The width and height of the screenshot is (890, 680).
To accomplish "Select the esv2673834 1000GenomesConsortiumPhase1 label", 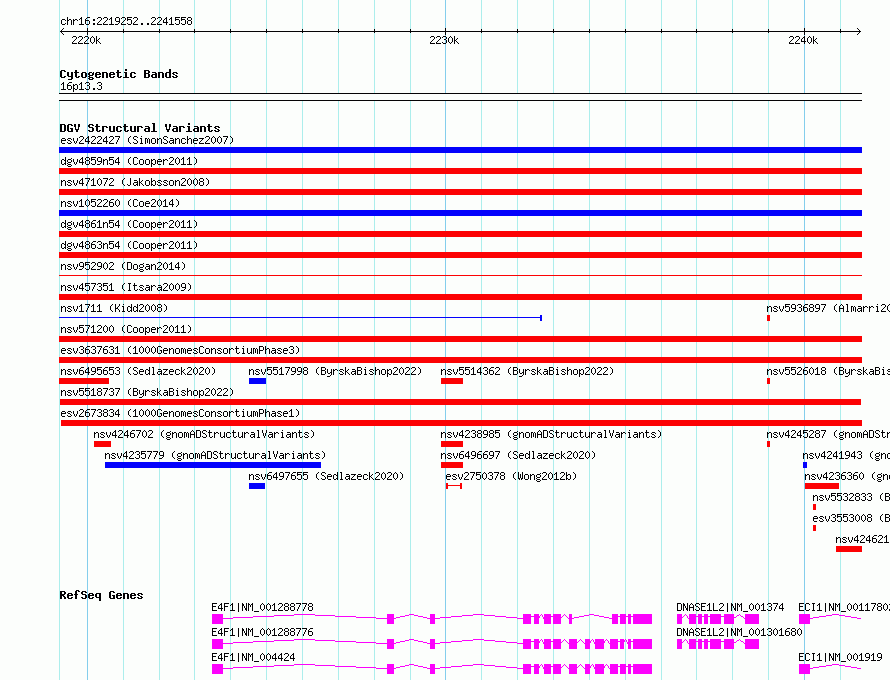I will tap(180, 413).
